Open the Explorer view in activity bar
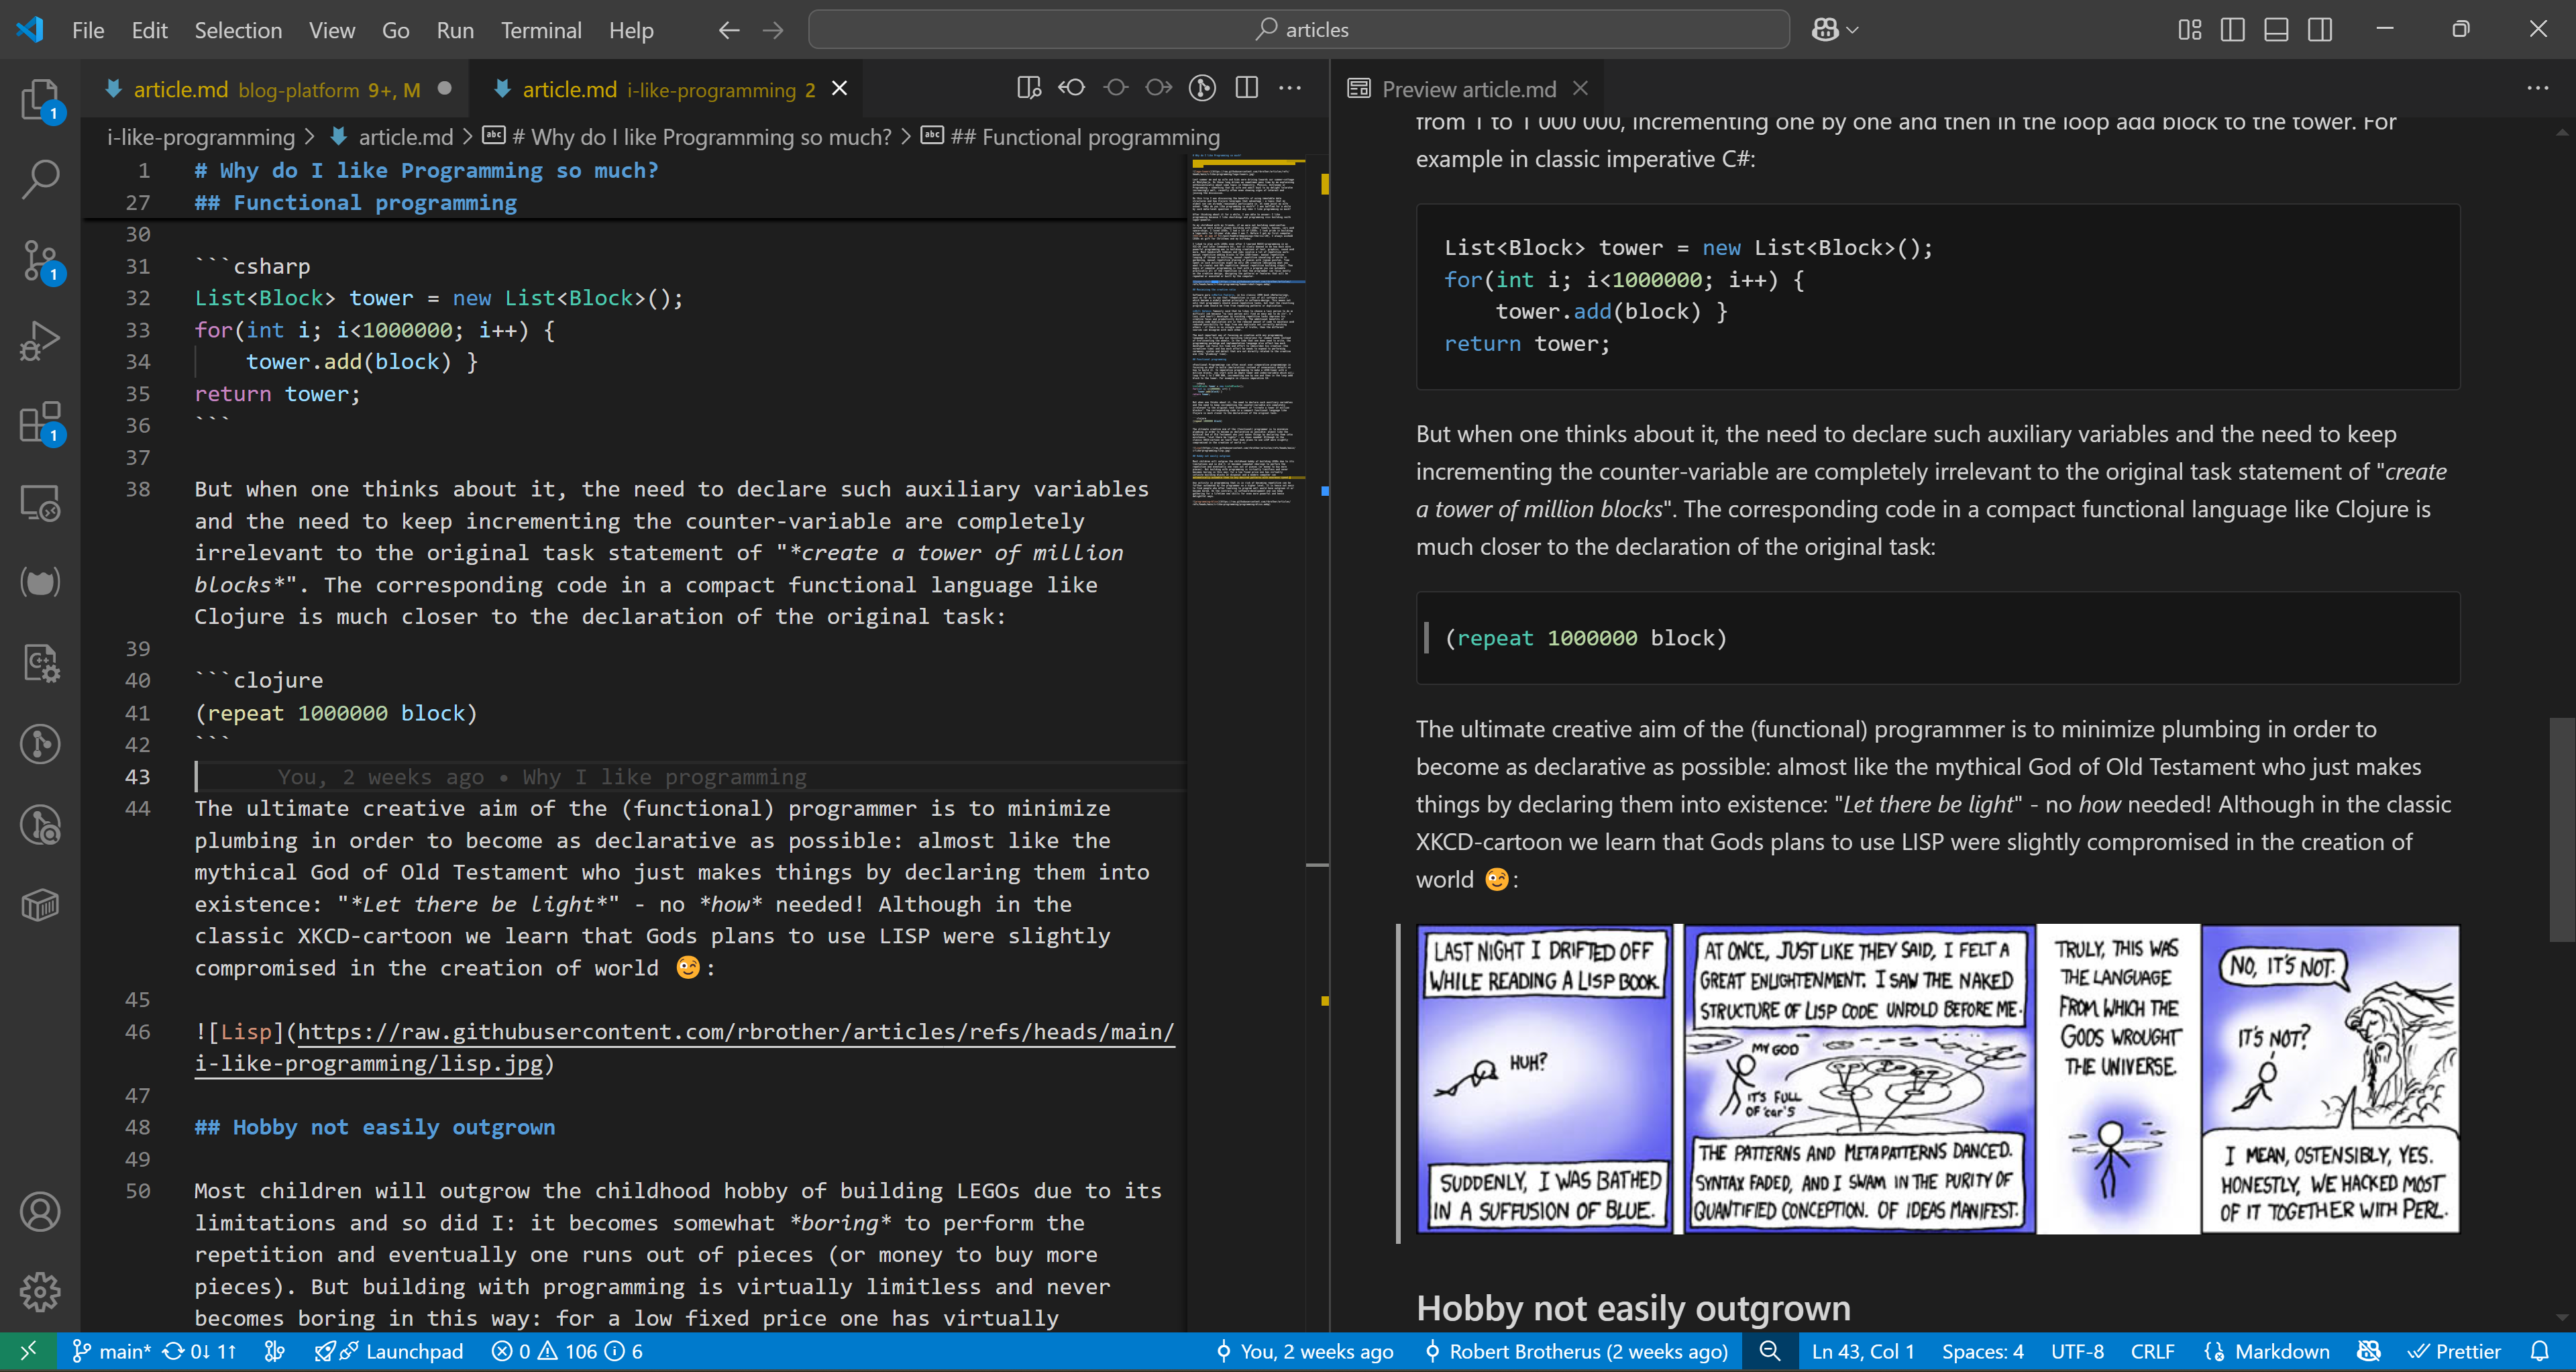This screenshot has height=1372, width=2576. pyautogui.click(x=40, y=100)
